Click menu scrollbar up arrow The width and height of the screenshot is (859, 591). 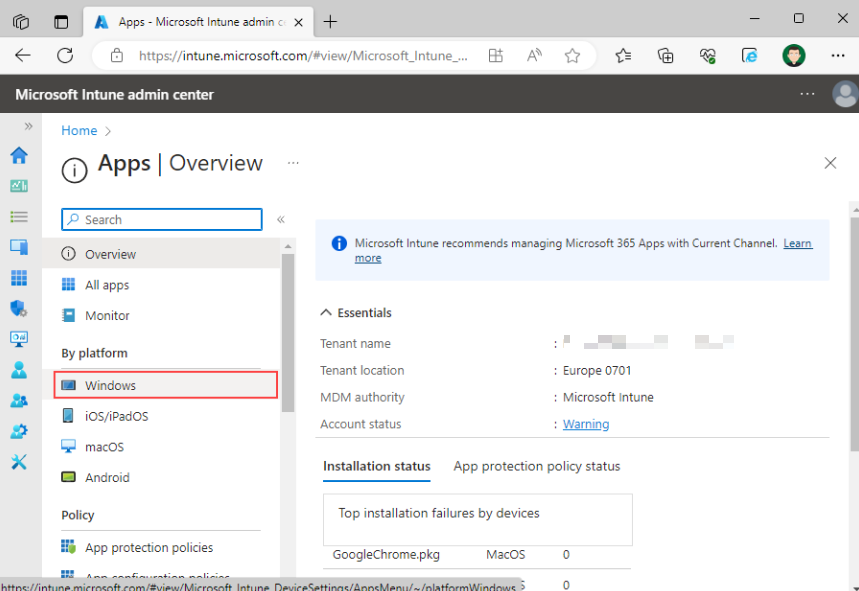[x=288, y=246]
